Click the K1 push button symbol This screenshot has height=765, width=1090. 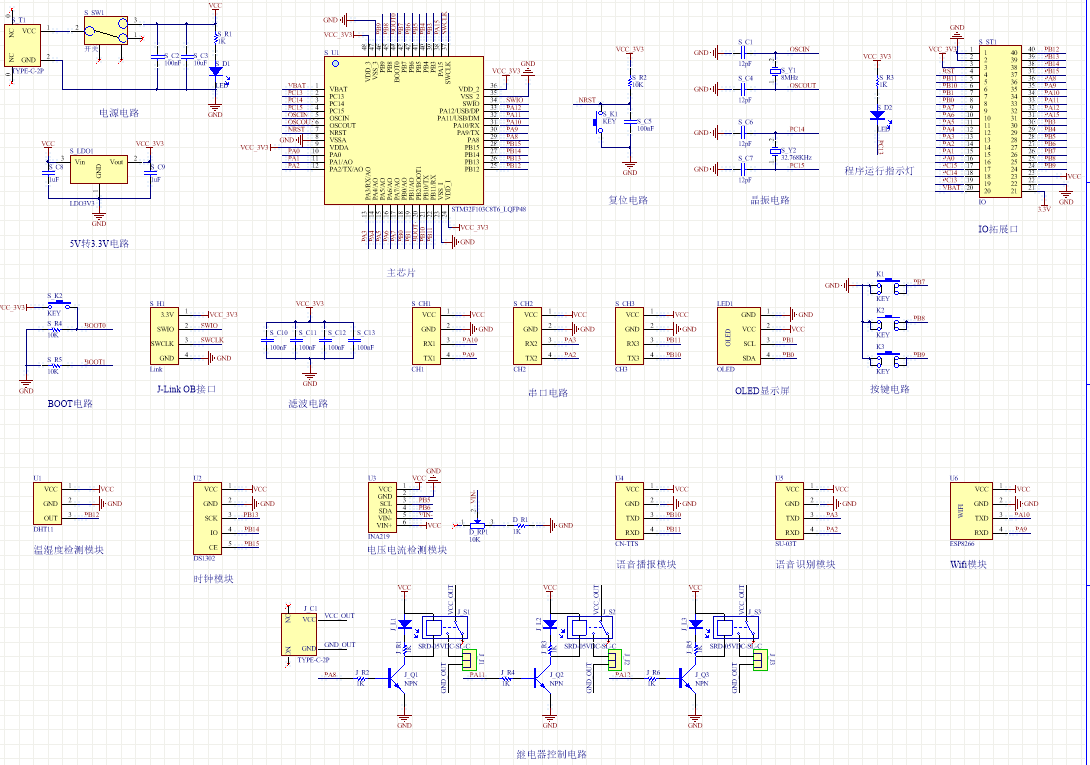[x=888, y=286]
